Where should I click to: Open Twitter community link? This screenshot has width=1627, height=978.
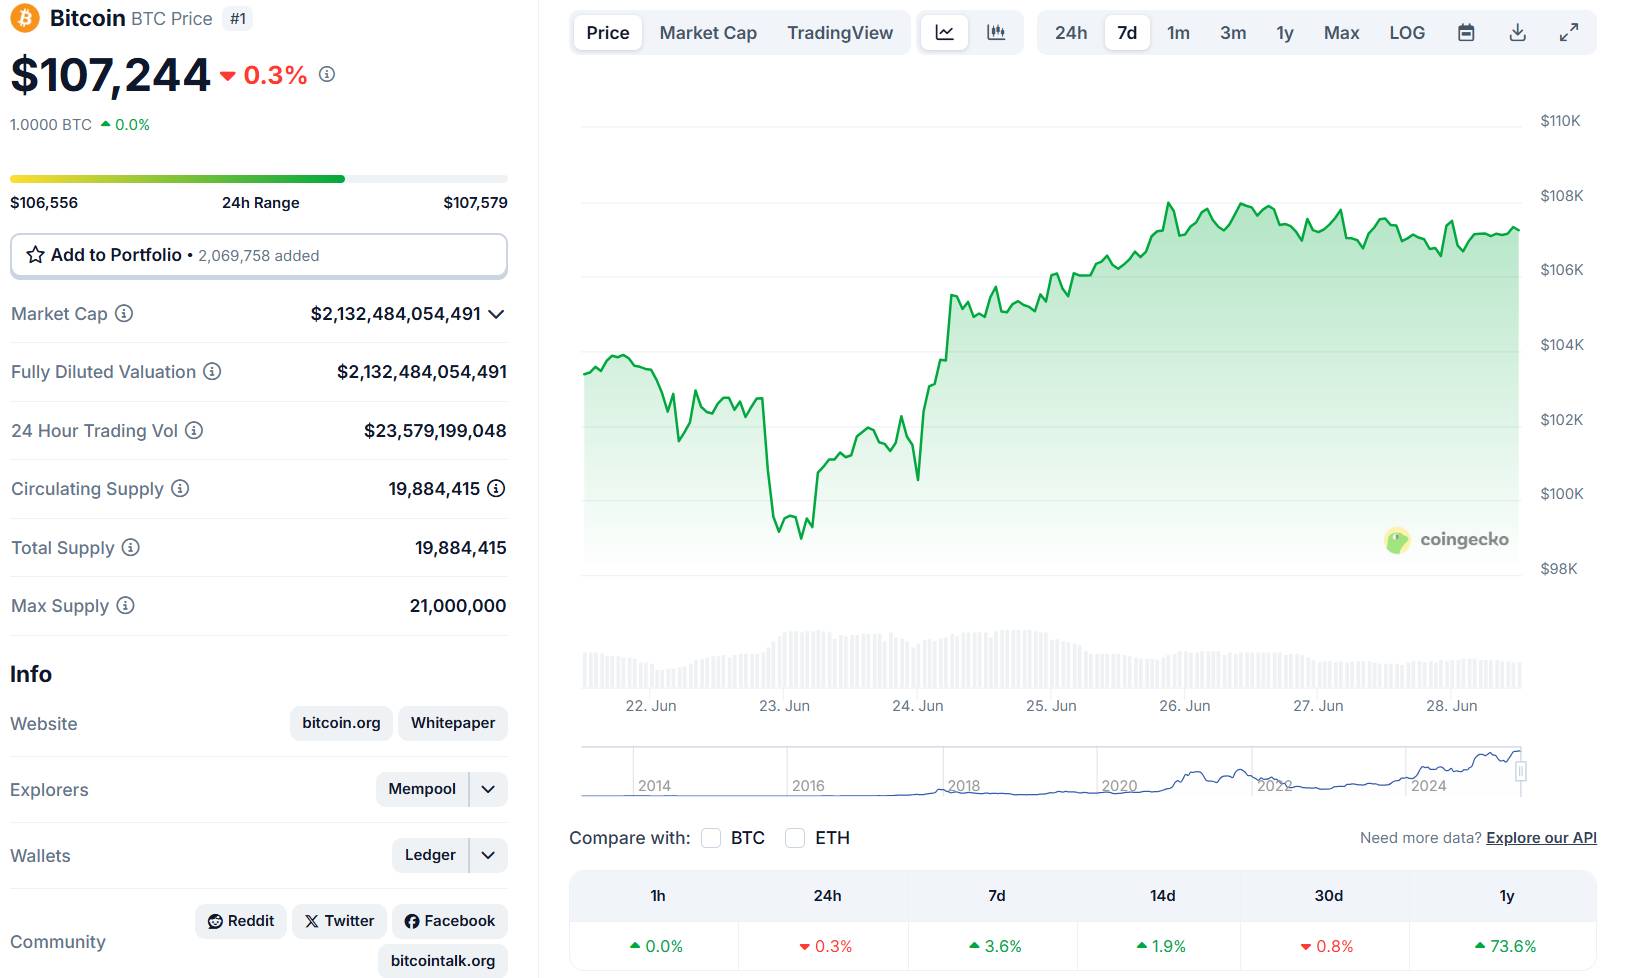339,921
